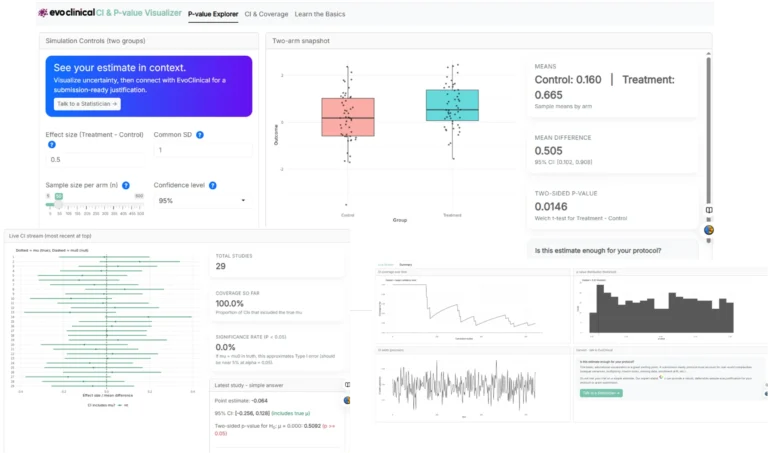Select the Summary tab above the charts
The image size is (768, 453).
[405, 264]
